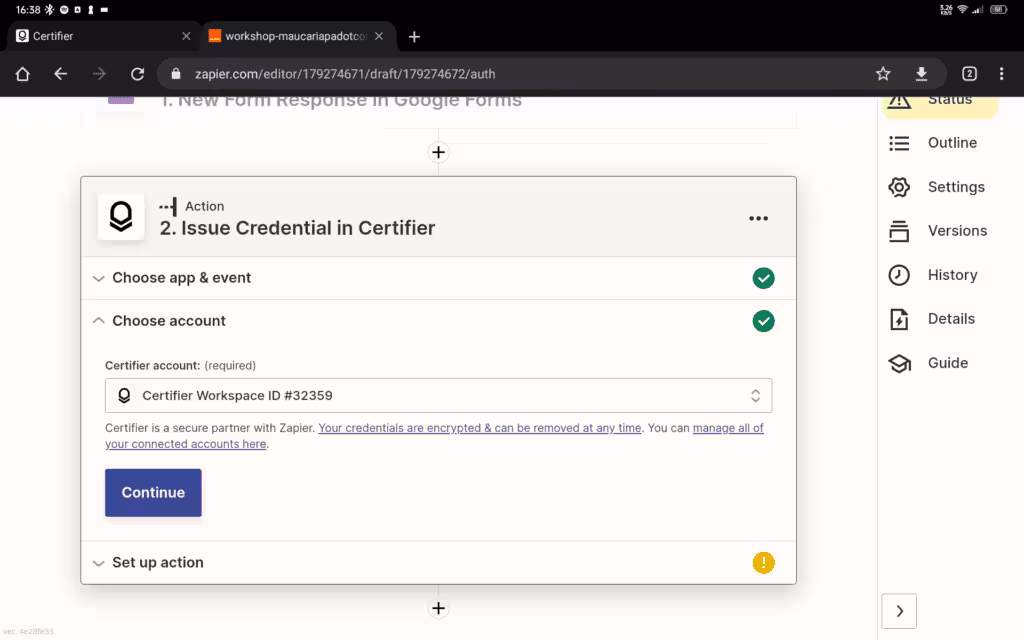The image size is (1024, 640).
Task: Bookmark this page with the star icon
Action: [883, 74]
